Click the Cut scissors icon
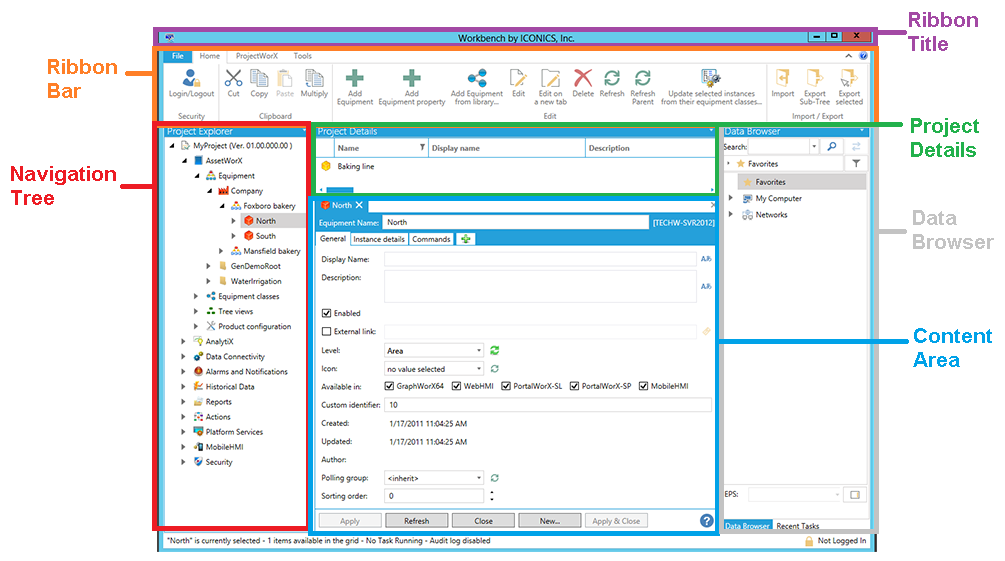This screenshot has width=1005, height=561. coord(233,79)
